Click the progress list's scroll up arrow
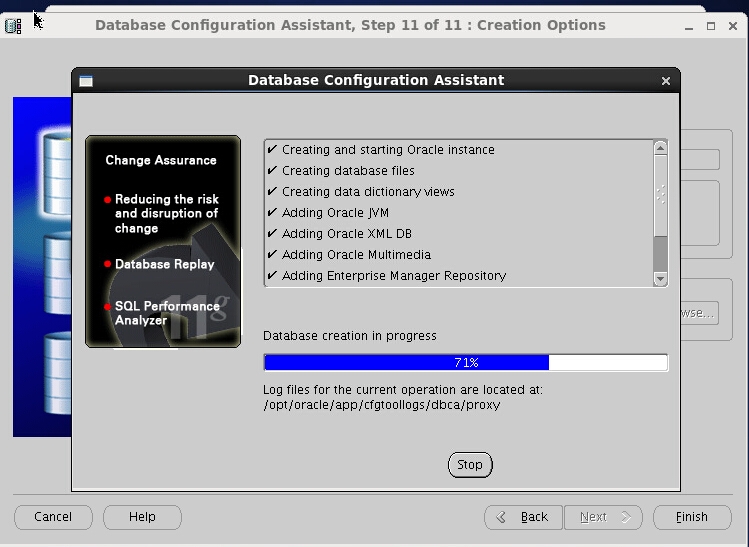The height and width of the screenshot is (547, 749). (x=661, y=148)
